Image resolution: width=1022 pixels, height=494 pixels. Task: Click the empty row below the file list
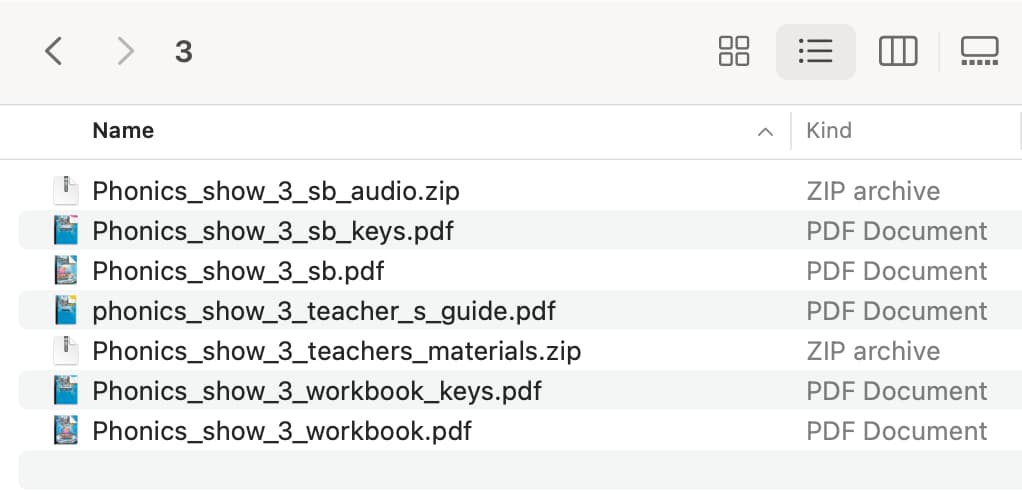coord(520,470)
